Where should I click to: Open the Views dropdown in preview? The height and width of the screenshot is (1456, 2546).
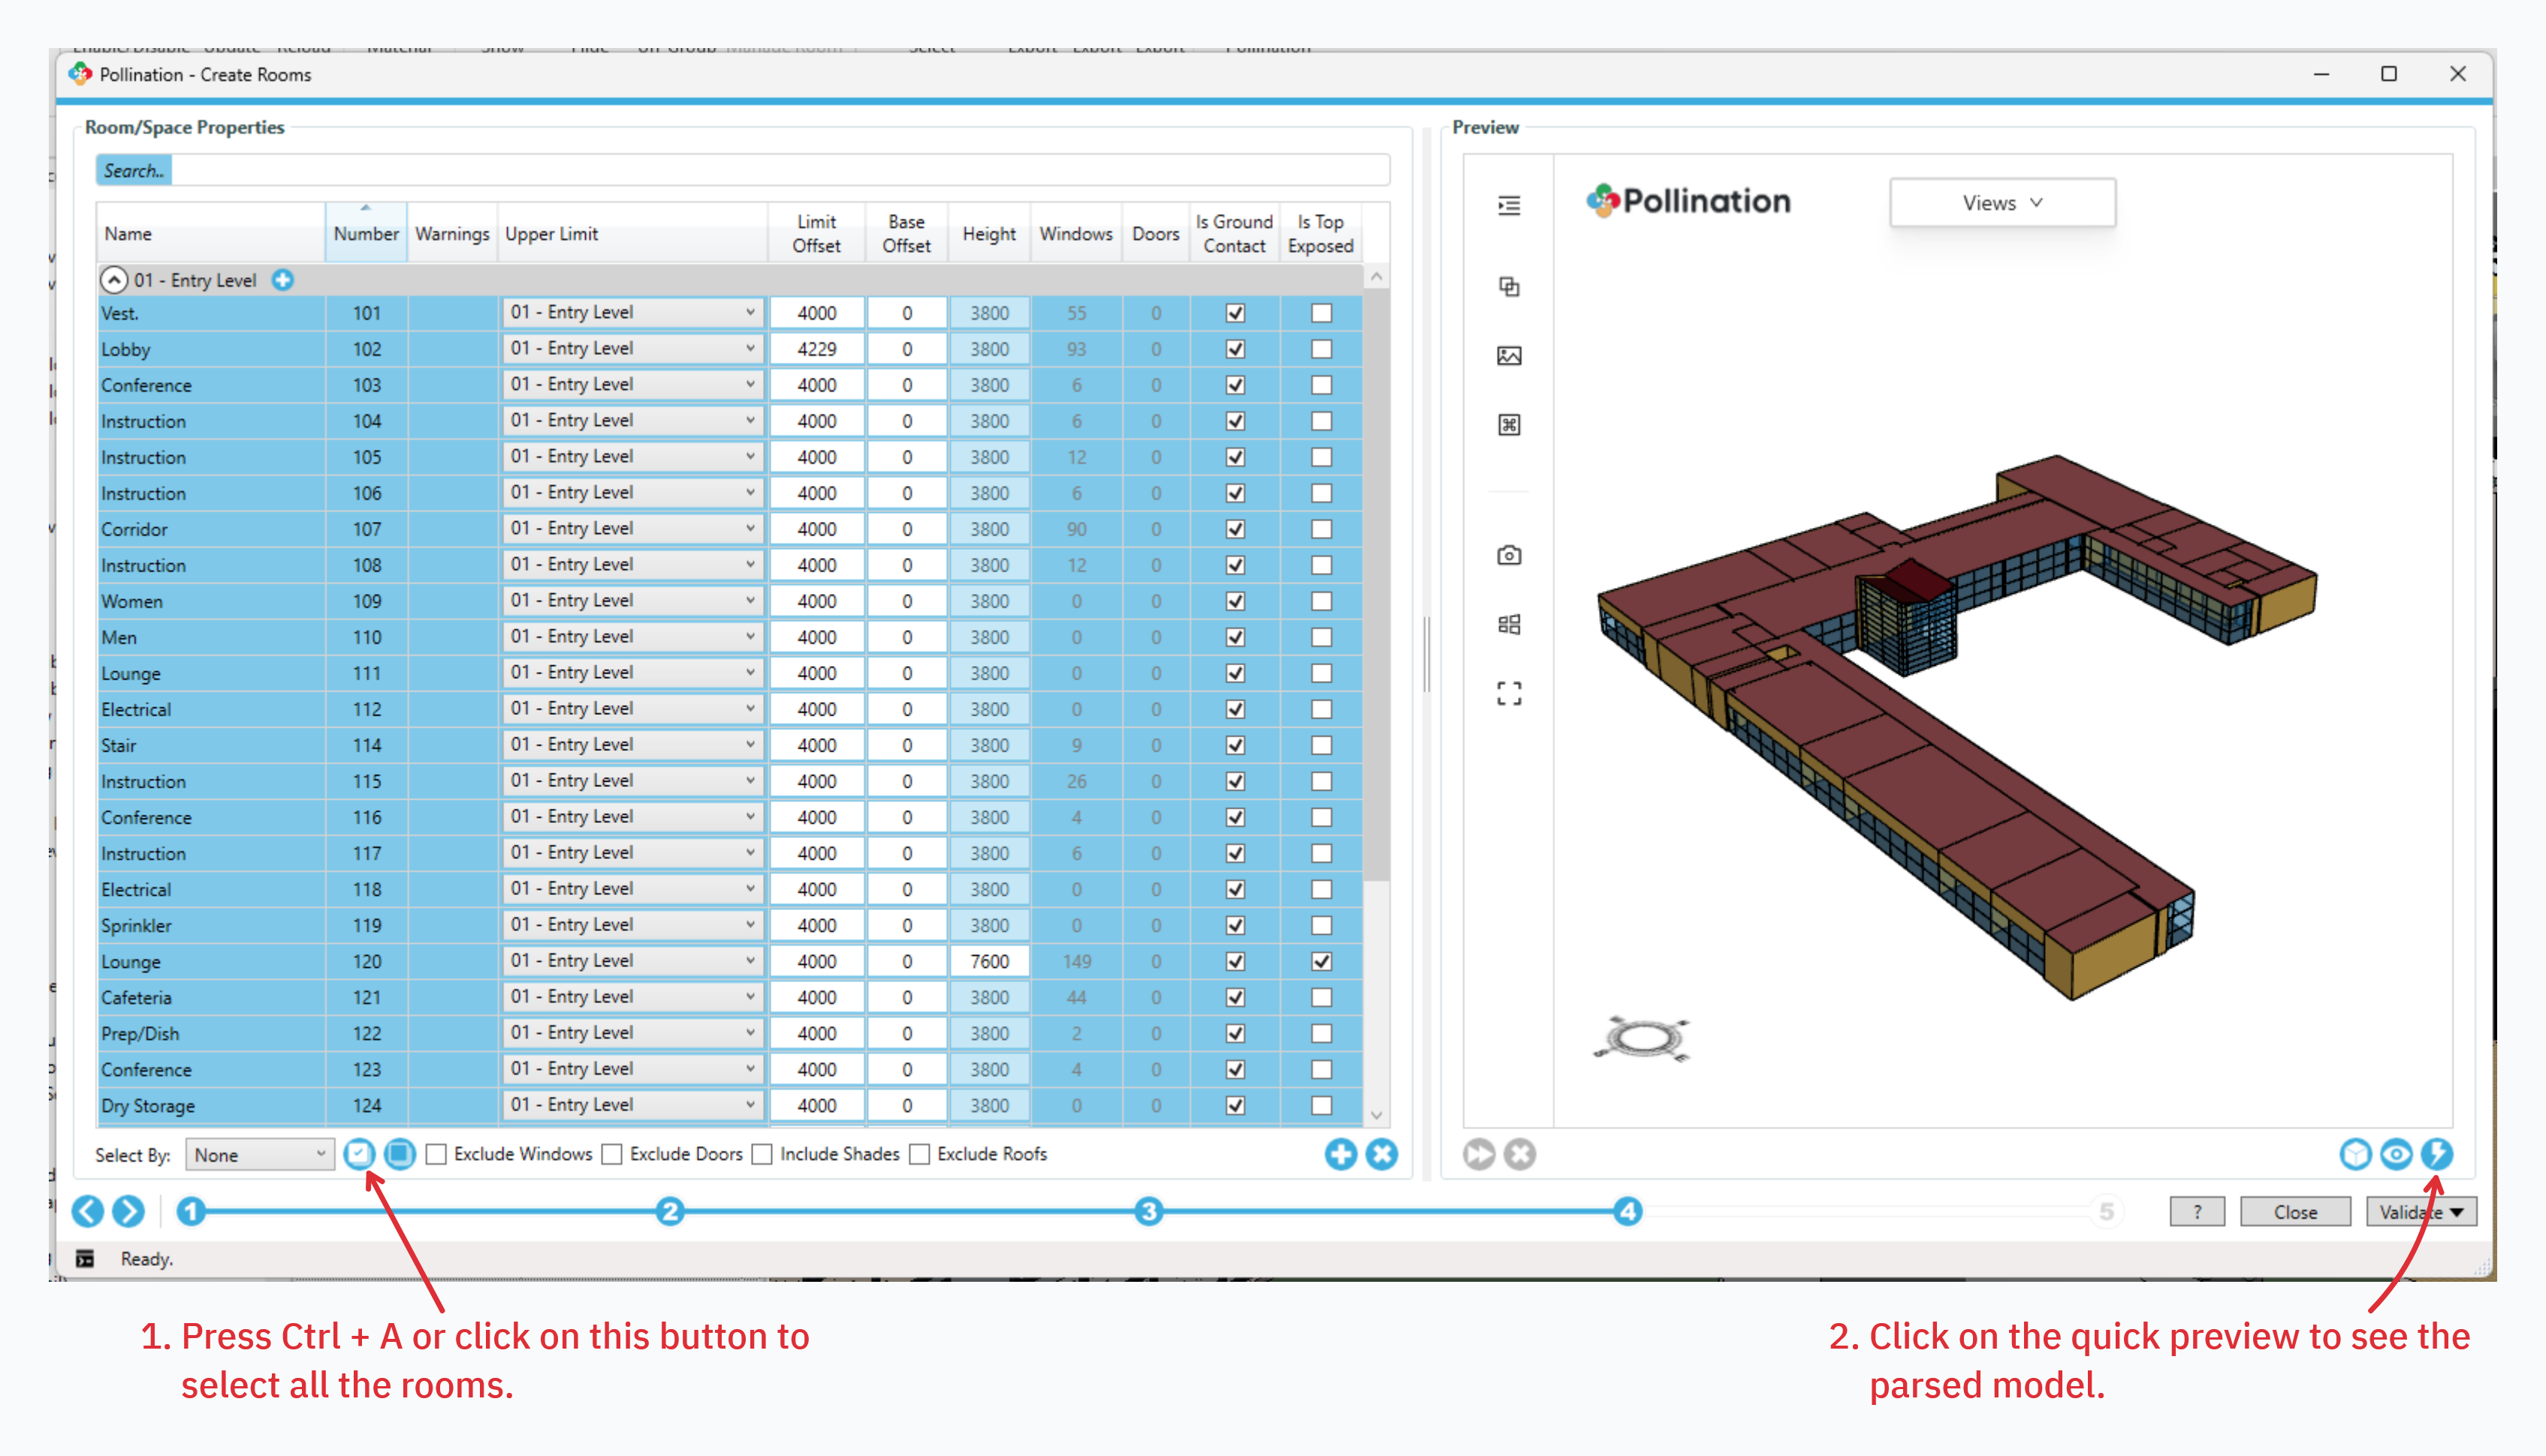click(x=2002, y=203)
